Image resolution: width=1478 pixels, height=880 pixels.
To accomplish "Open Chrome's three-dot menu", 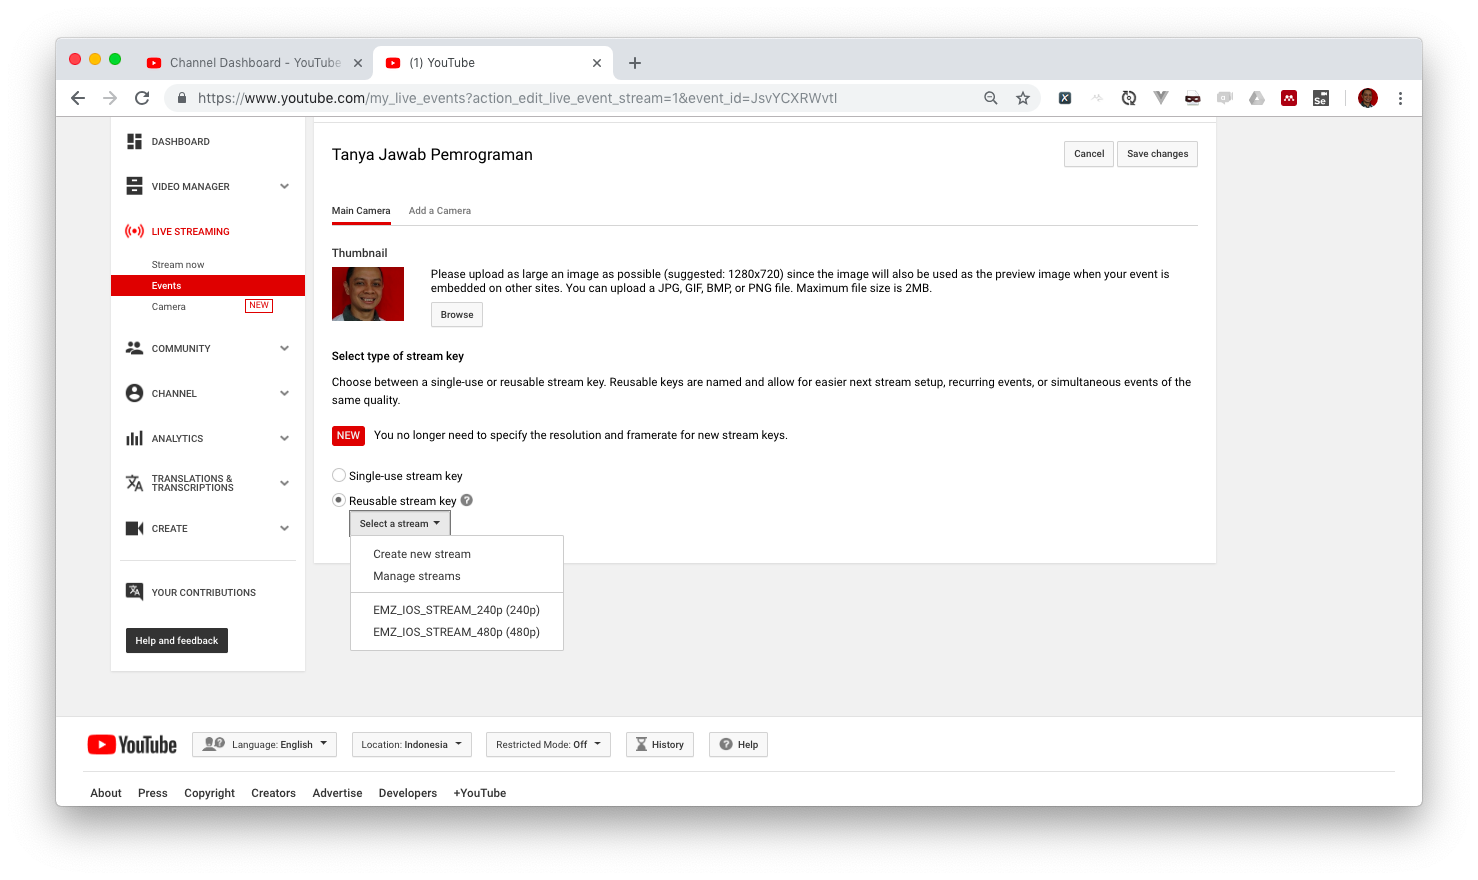I will (x=1400, y=98).
